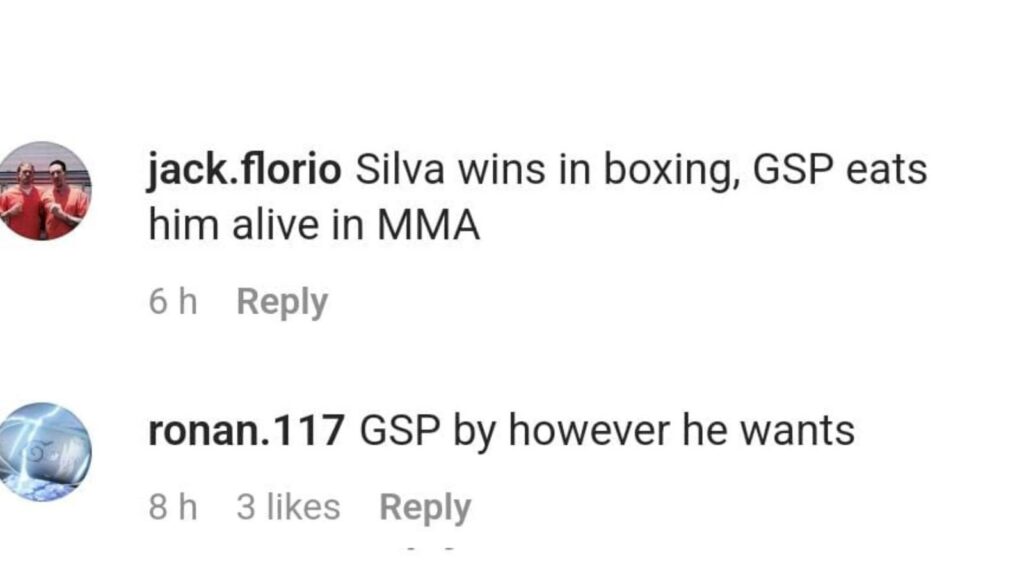Select the word Silva in the first comment
This screenshot has height=576, width=1024.
pyautogui.click(x=400, y=170)
